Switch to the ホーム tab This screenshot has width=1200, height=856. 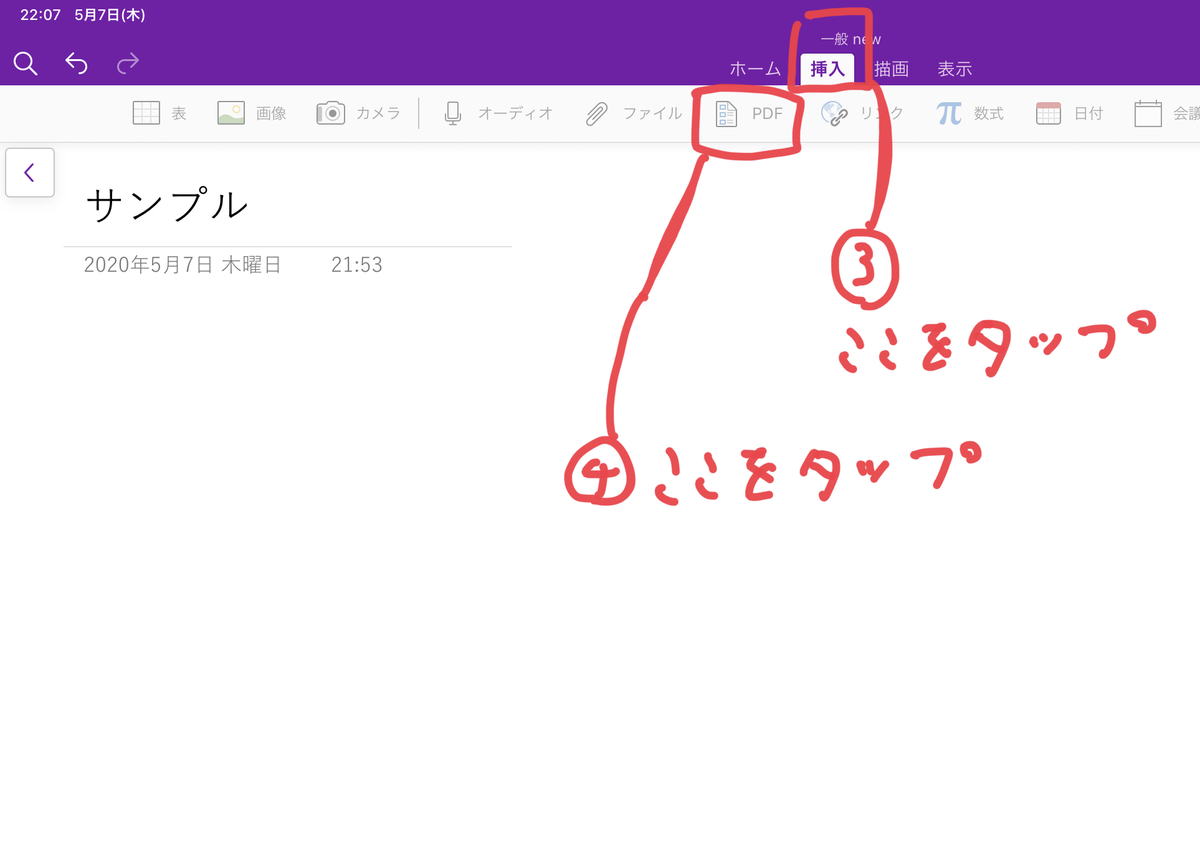[755, 69]
